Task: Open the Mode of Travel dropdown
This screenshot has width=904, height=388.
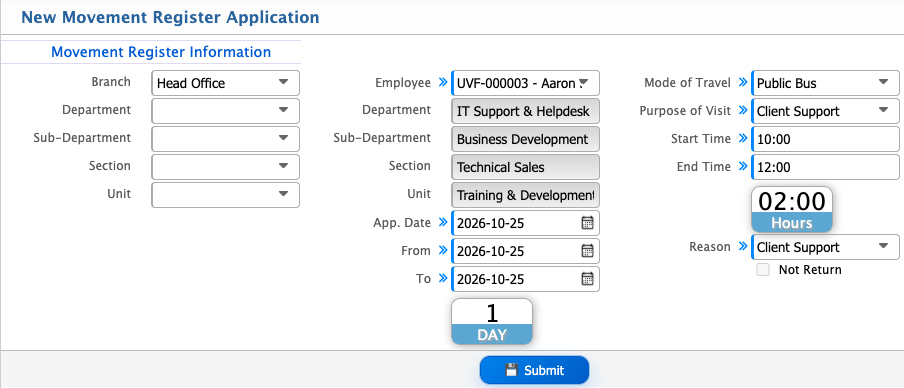Action: click(825, 83)
